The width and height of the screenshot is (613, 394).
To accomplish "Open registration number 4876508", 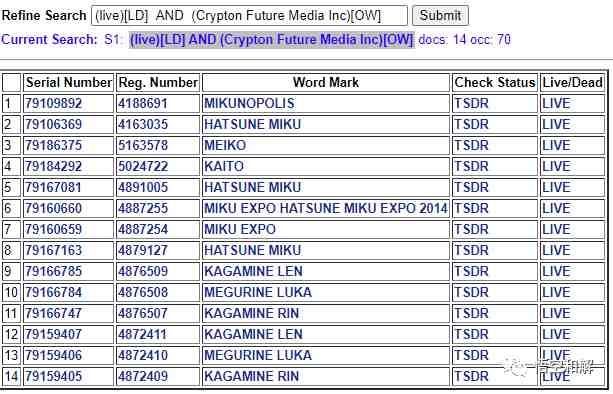I will 143,292.
